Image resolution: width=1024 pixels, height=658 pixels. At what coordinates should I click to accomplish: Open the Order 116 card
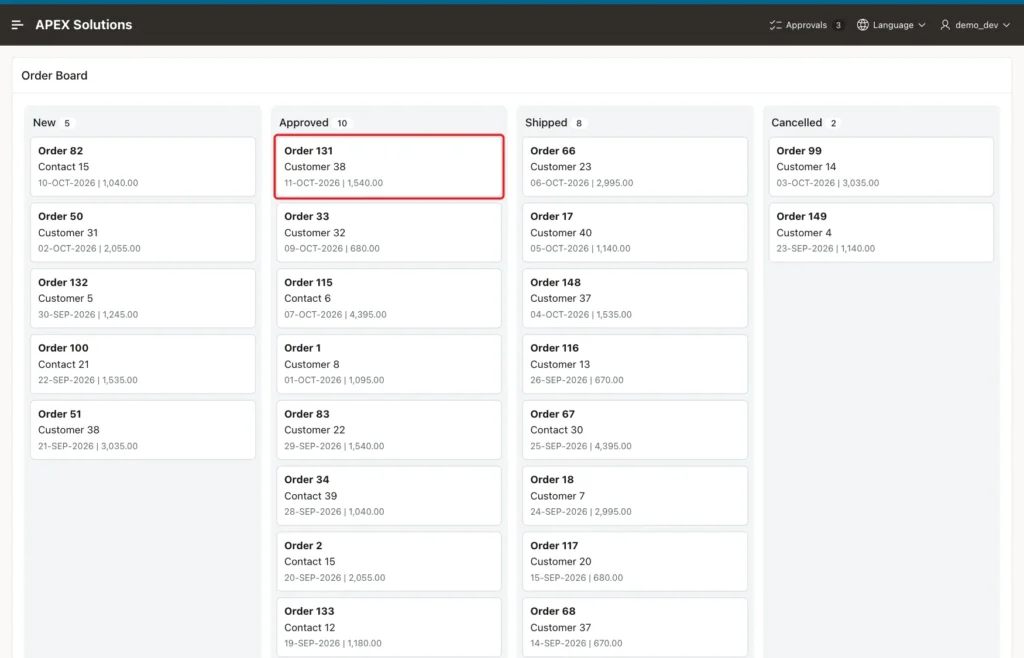(x=635, y=364)
